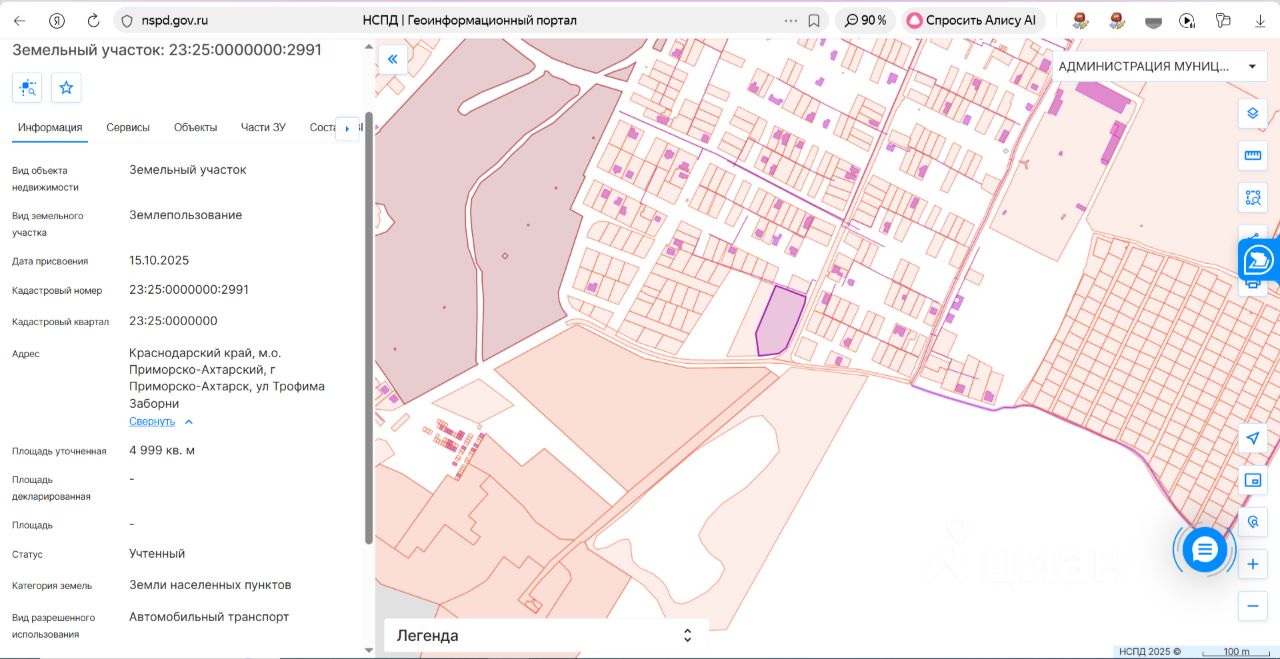Expand the Легенда panel
The image size is (1280, 659).
point(546,635)
